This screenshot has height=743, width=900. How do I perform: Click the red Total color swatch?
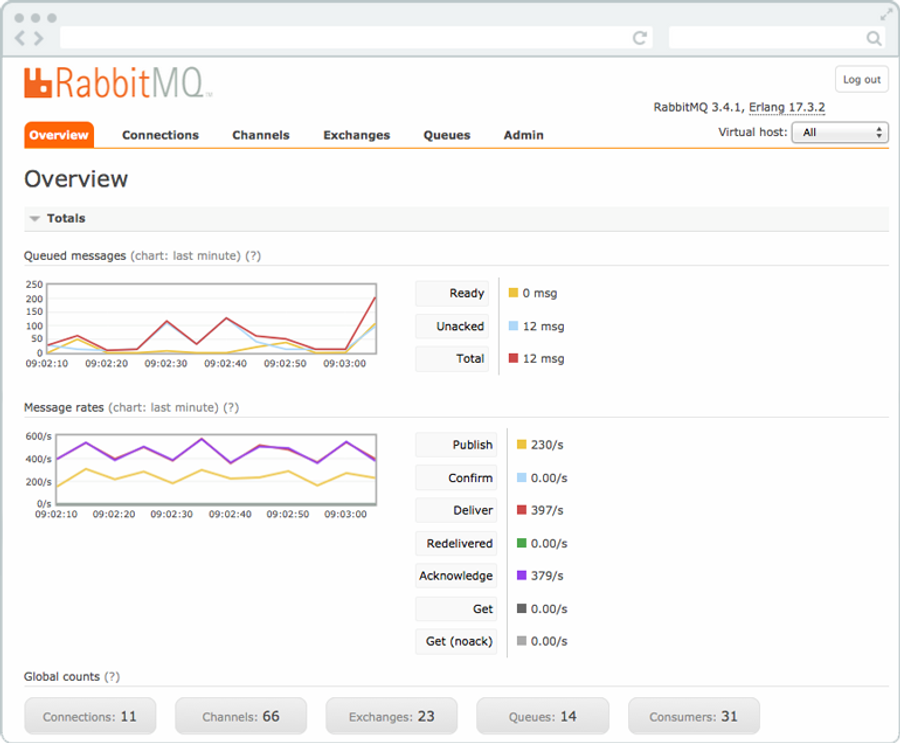(x=513, y=358)
